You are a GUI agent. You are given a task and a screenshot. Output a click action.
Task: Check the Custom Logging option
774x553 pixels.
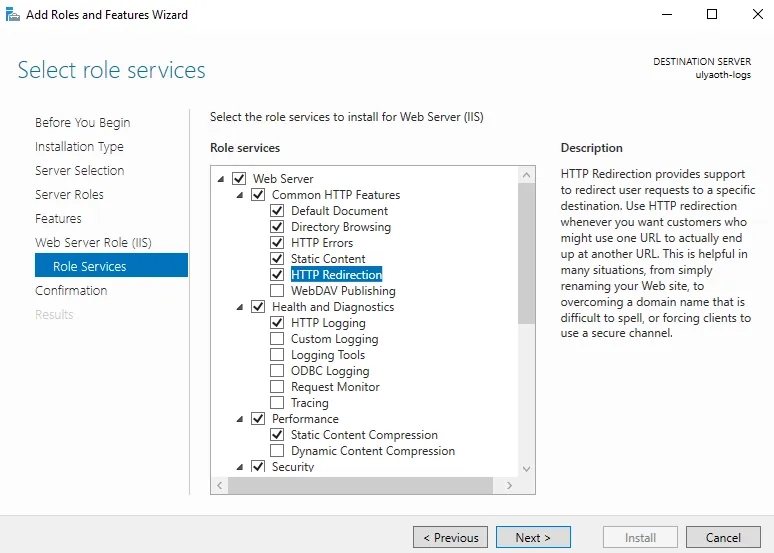pyautogui.click(x=277, y=339)
